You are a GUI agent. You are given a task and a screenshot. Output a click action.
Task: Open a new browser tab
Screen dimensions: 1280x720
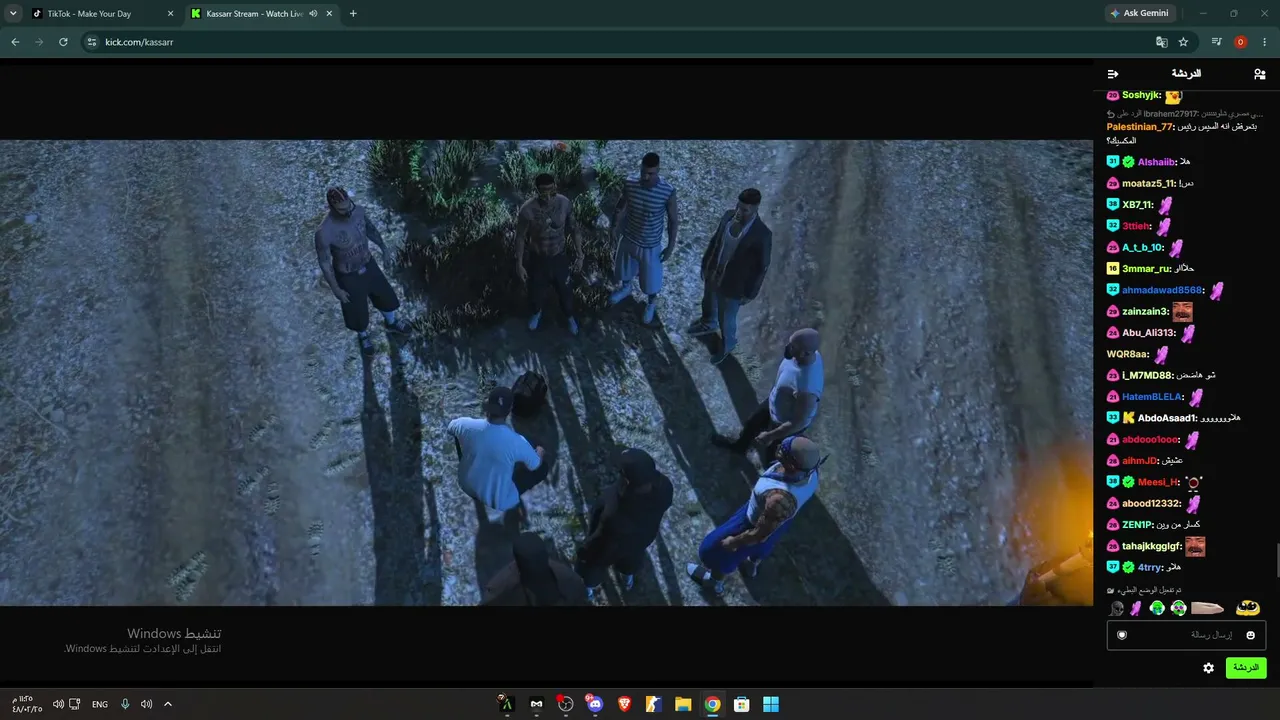point(353,14)
